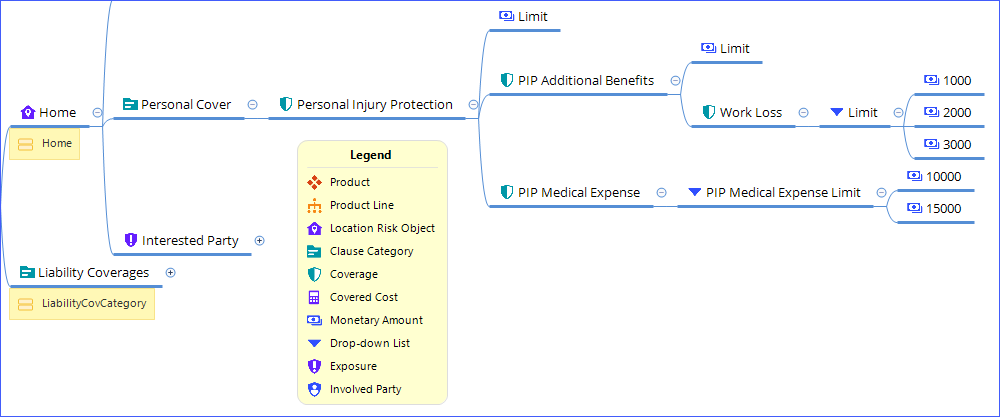Select the 10000 monetary amount node
1000x417 pixels.
click(943, 176)
